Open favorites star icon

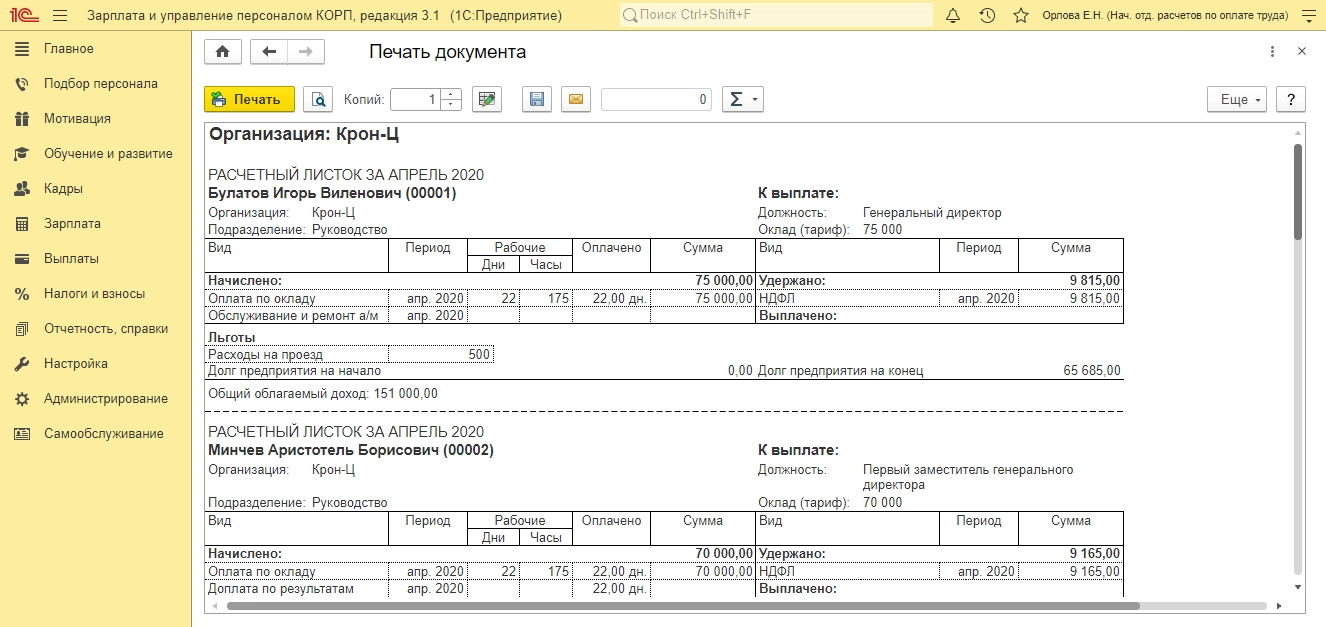pyautogui.click(x=1020, y=16)
